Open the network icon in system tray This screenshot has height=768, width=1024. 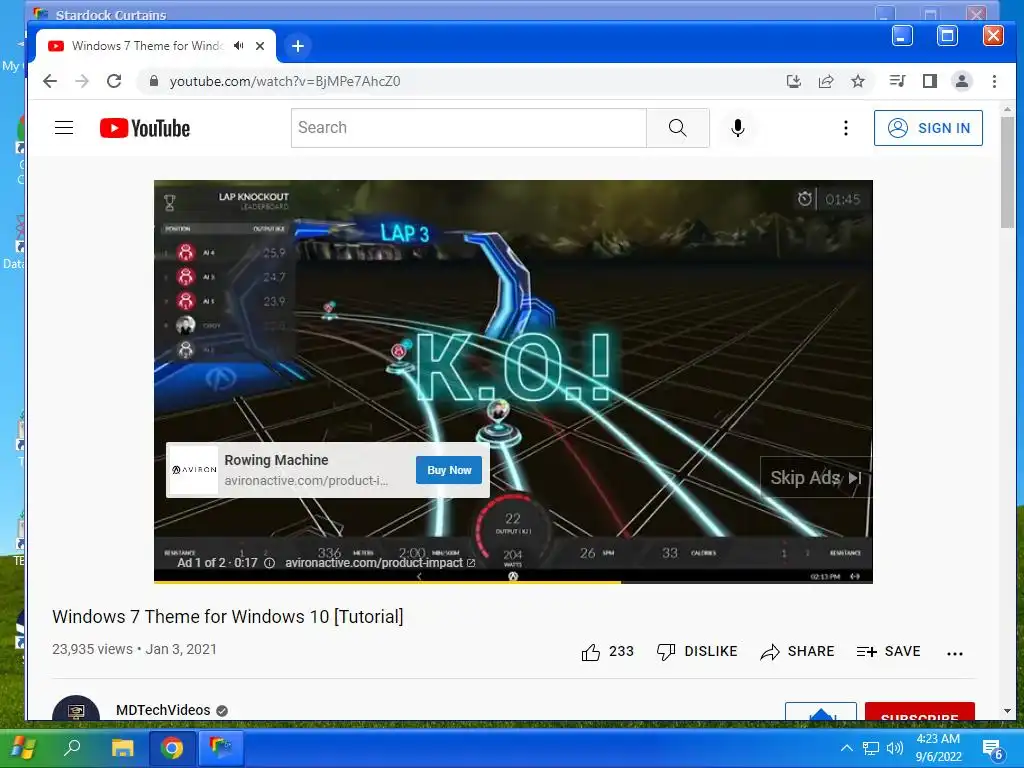(x=871, y=748)
